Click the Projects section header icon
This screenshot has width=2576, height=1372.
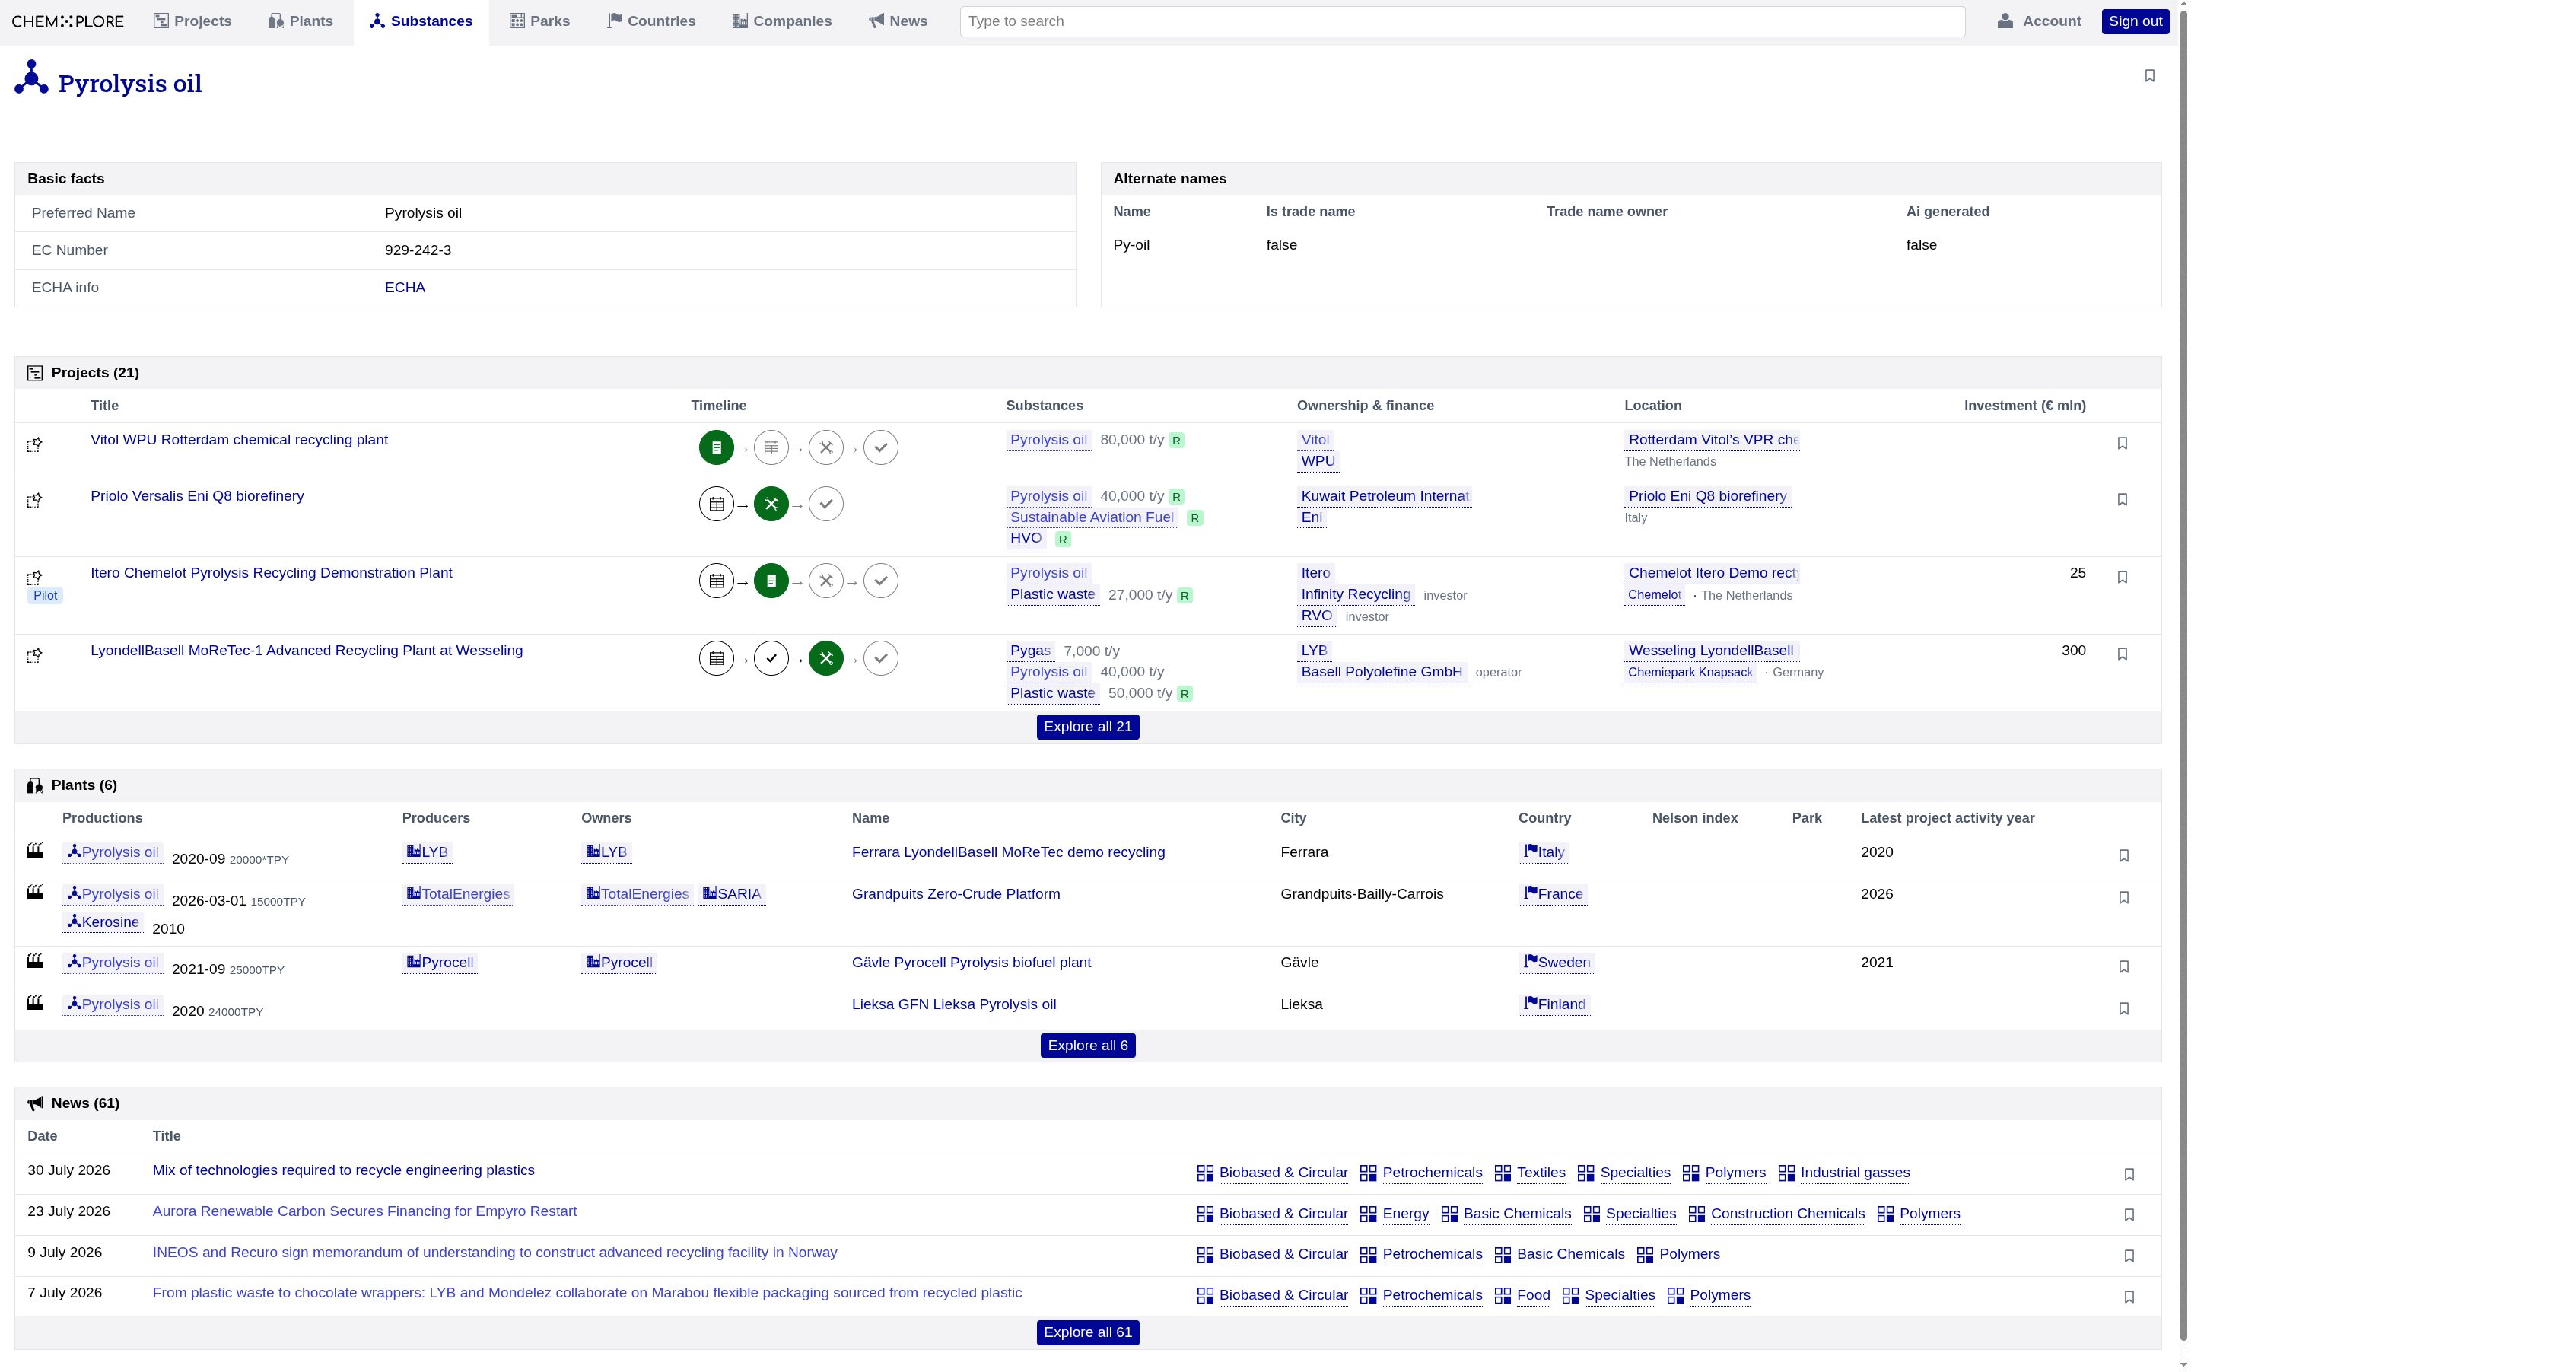[35, 373]
